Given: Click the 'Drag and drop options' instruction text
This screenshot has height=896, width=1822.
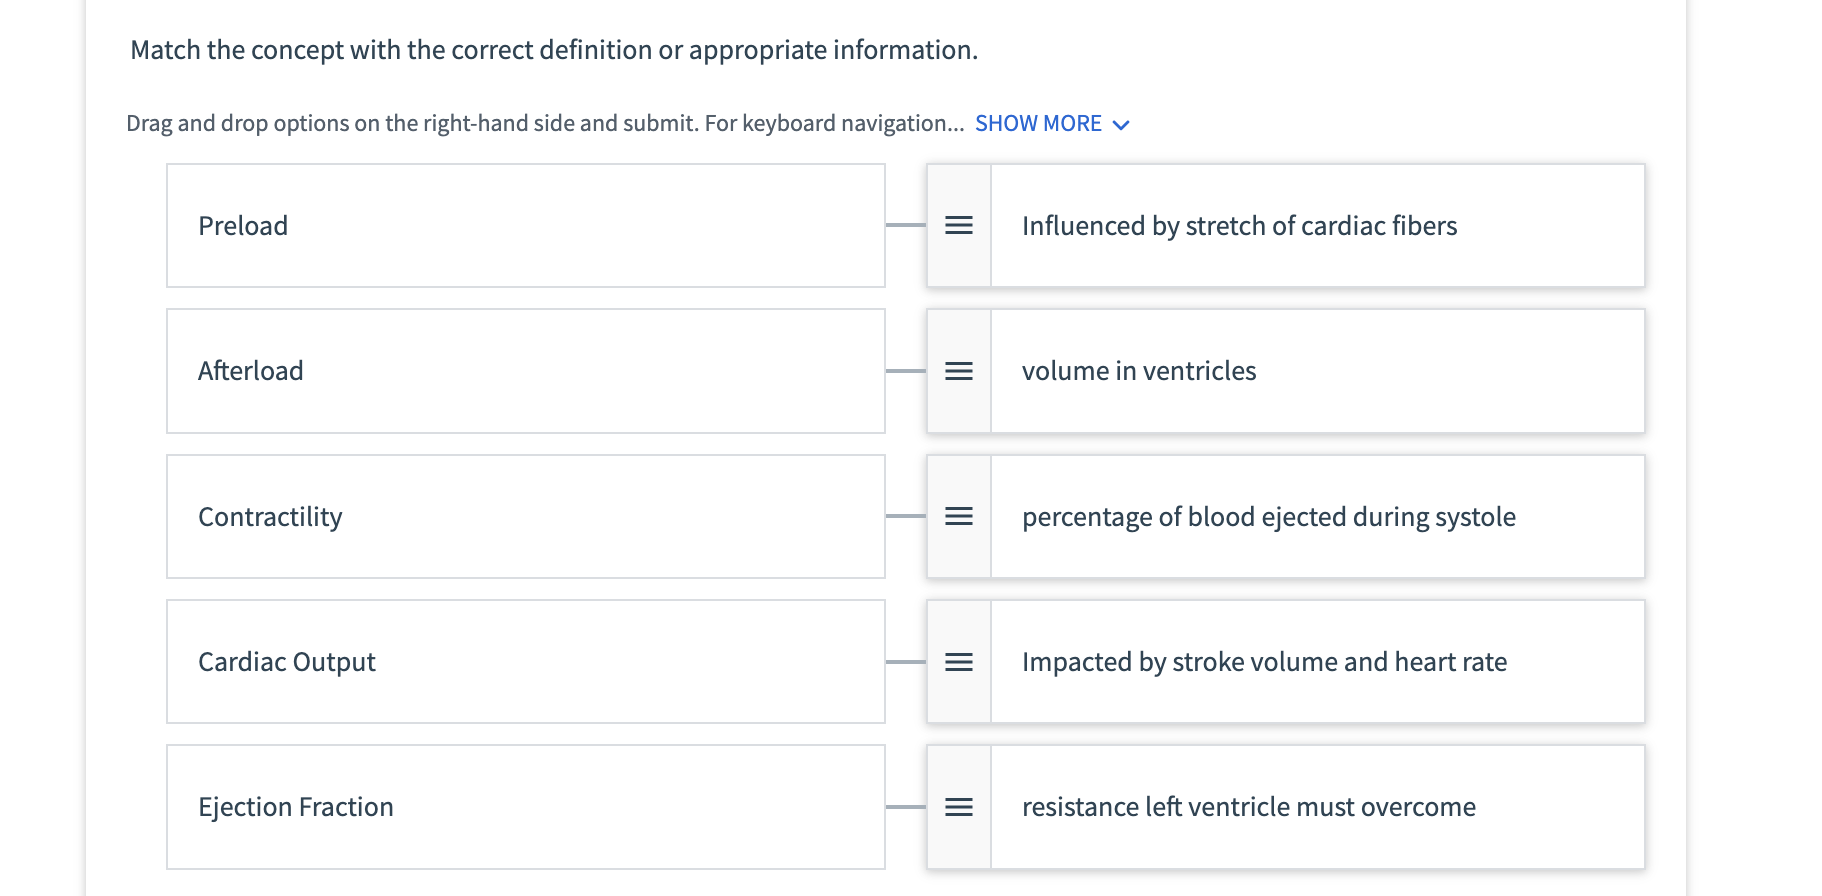Looking at the screenshot, I should 544,124.
